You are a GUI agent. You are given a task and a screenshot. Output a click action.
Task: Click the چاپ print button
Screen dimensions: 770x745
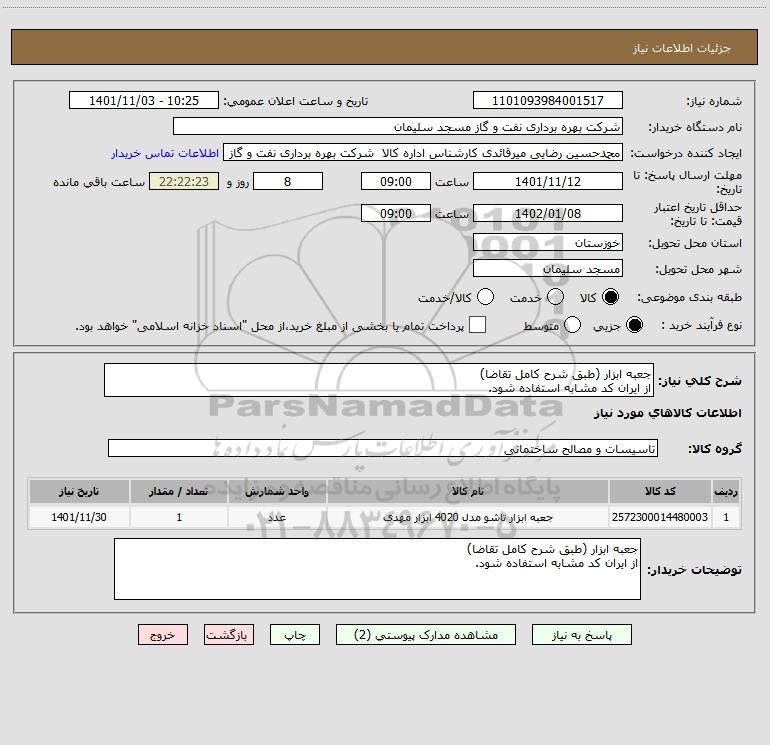(295, 635)
